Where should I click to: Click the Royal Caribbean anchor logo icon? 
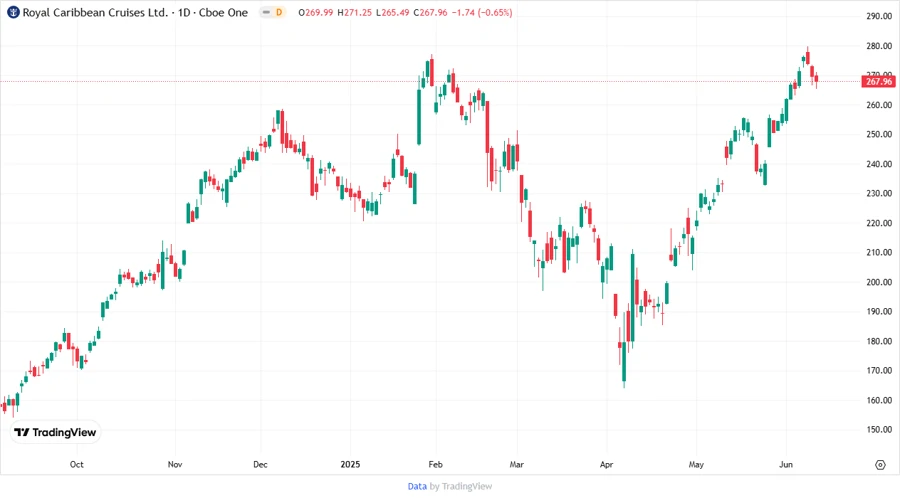pyautogui.click(x=13, y=12)
